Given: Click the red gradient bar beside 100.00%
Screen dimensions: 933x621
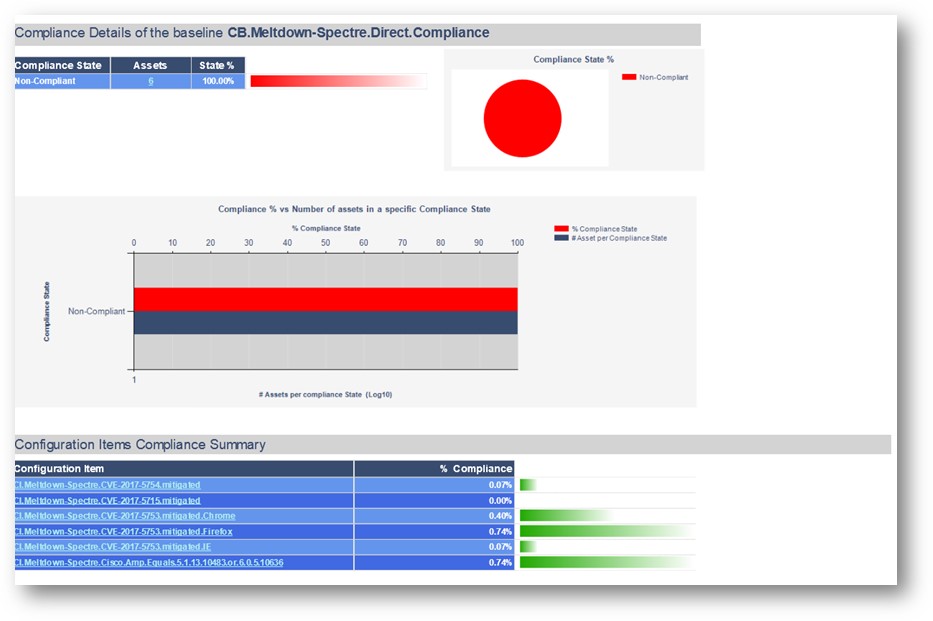Looking at the screenshot, I should (x=338, y=81).
